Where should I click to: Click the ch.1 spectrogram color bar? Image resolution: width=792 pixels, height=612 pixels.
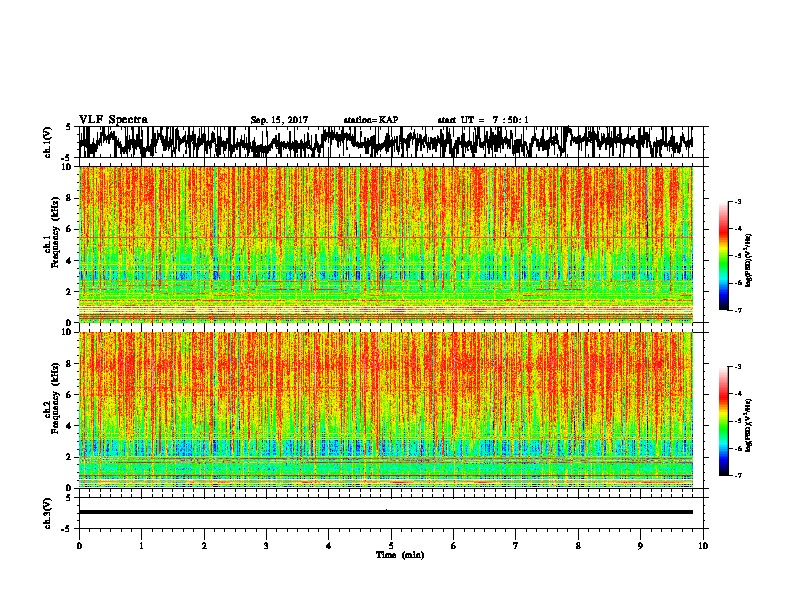pyautogui.click(x=723, y=256)
